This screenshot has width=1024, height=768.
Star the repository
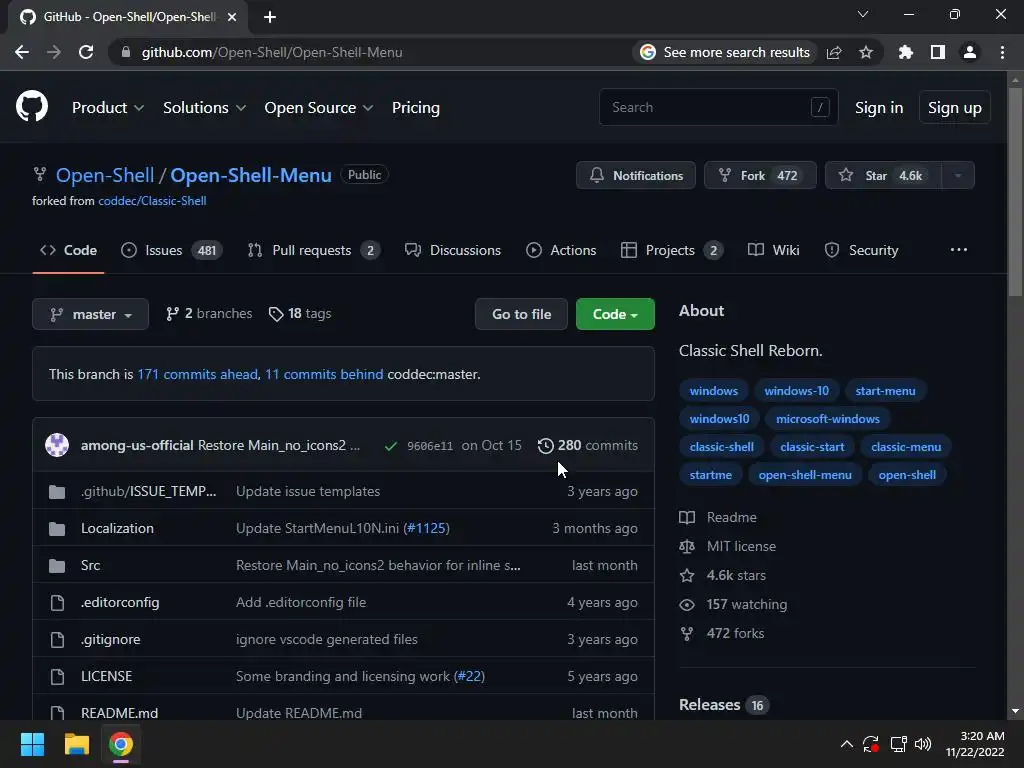(x=884, y=175)
